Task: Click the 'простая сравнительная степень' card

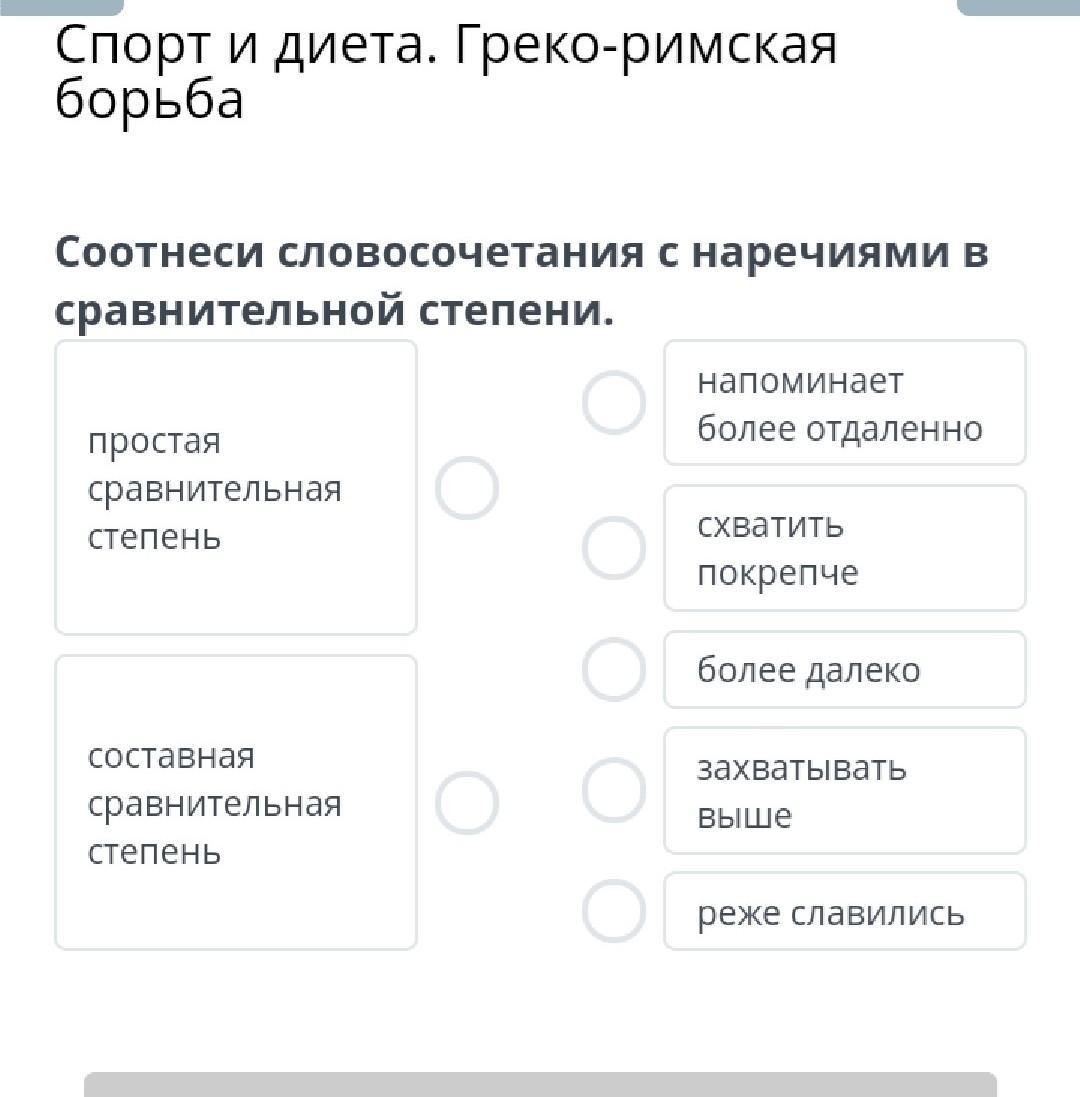Action: tap(235, 488)
